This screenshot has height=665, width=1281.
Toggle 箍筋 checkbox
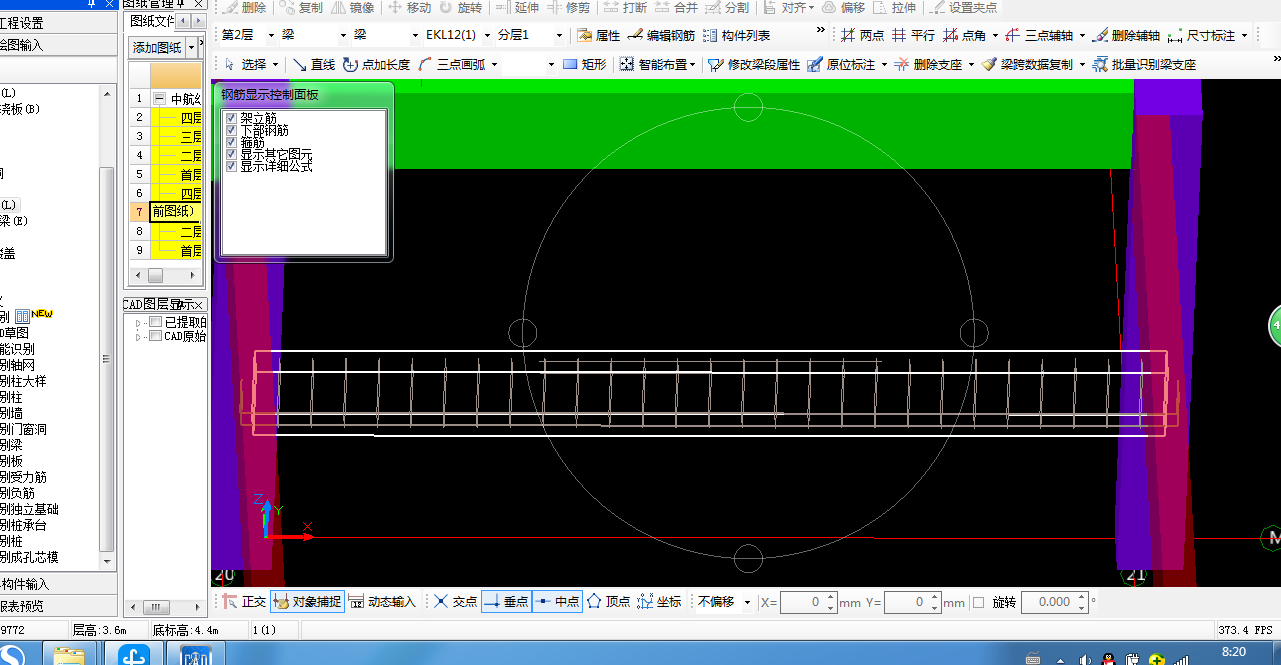point(231,143)
